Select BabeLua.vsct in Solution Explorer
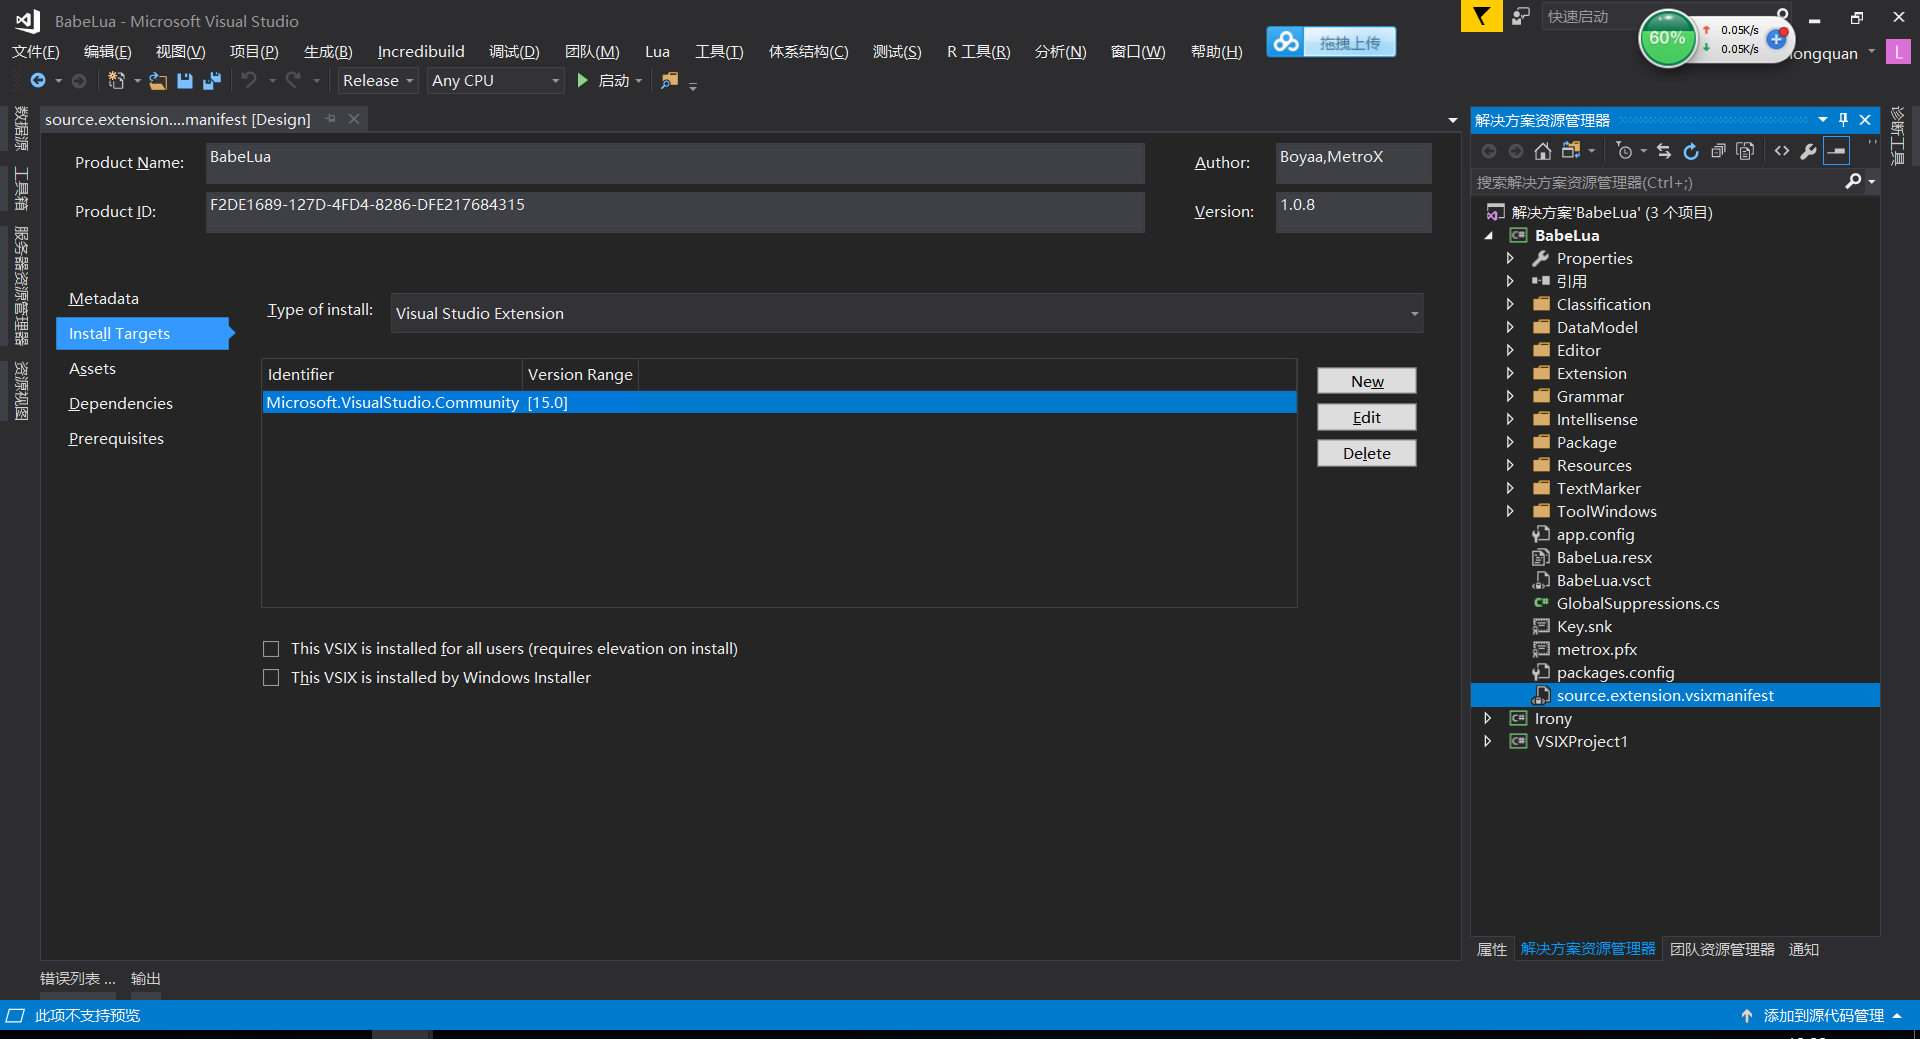The width and height of the screenshot is (1920, 1039). (1603, 580)
